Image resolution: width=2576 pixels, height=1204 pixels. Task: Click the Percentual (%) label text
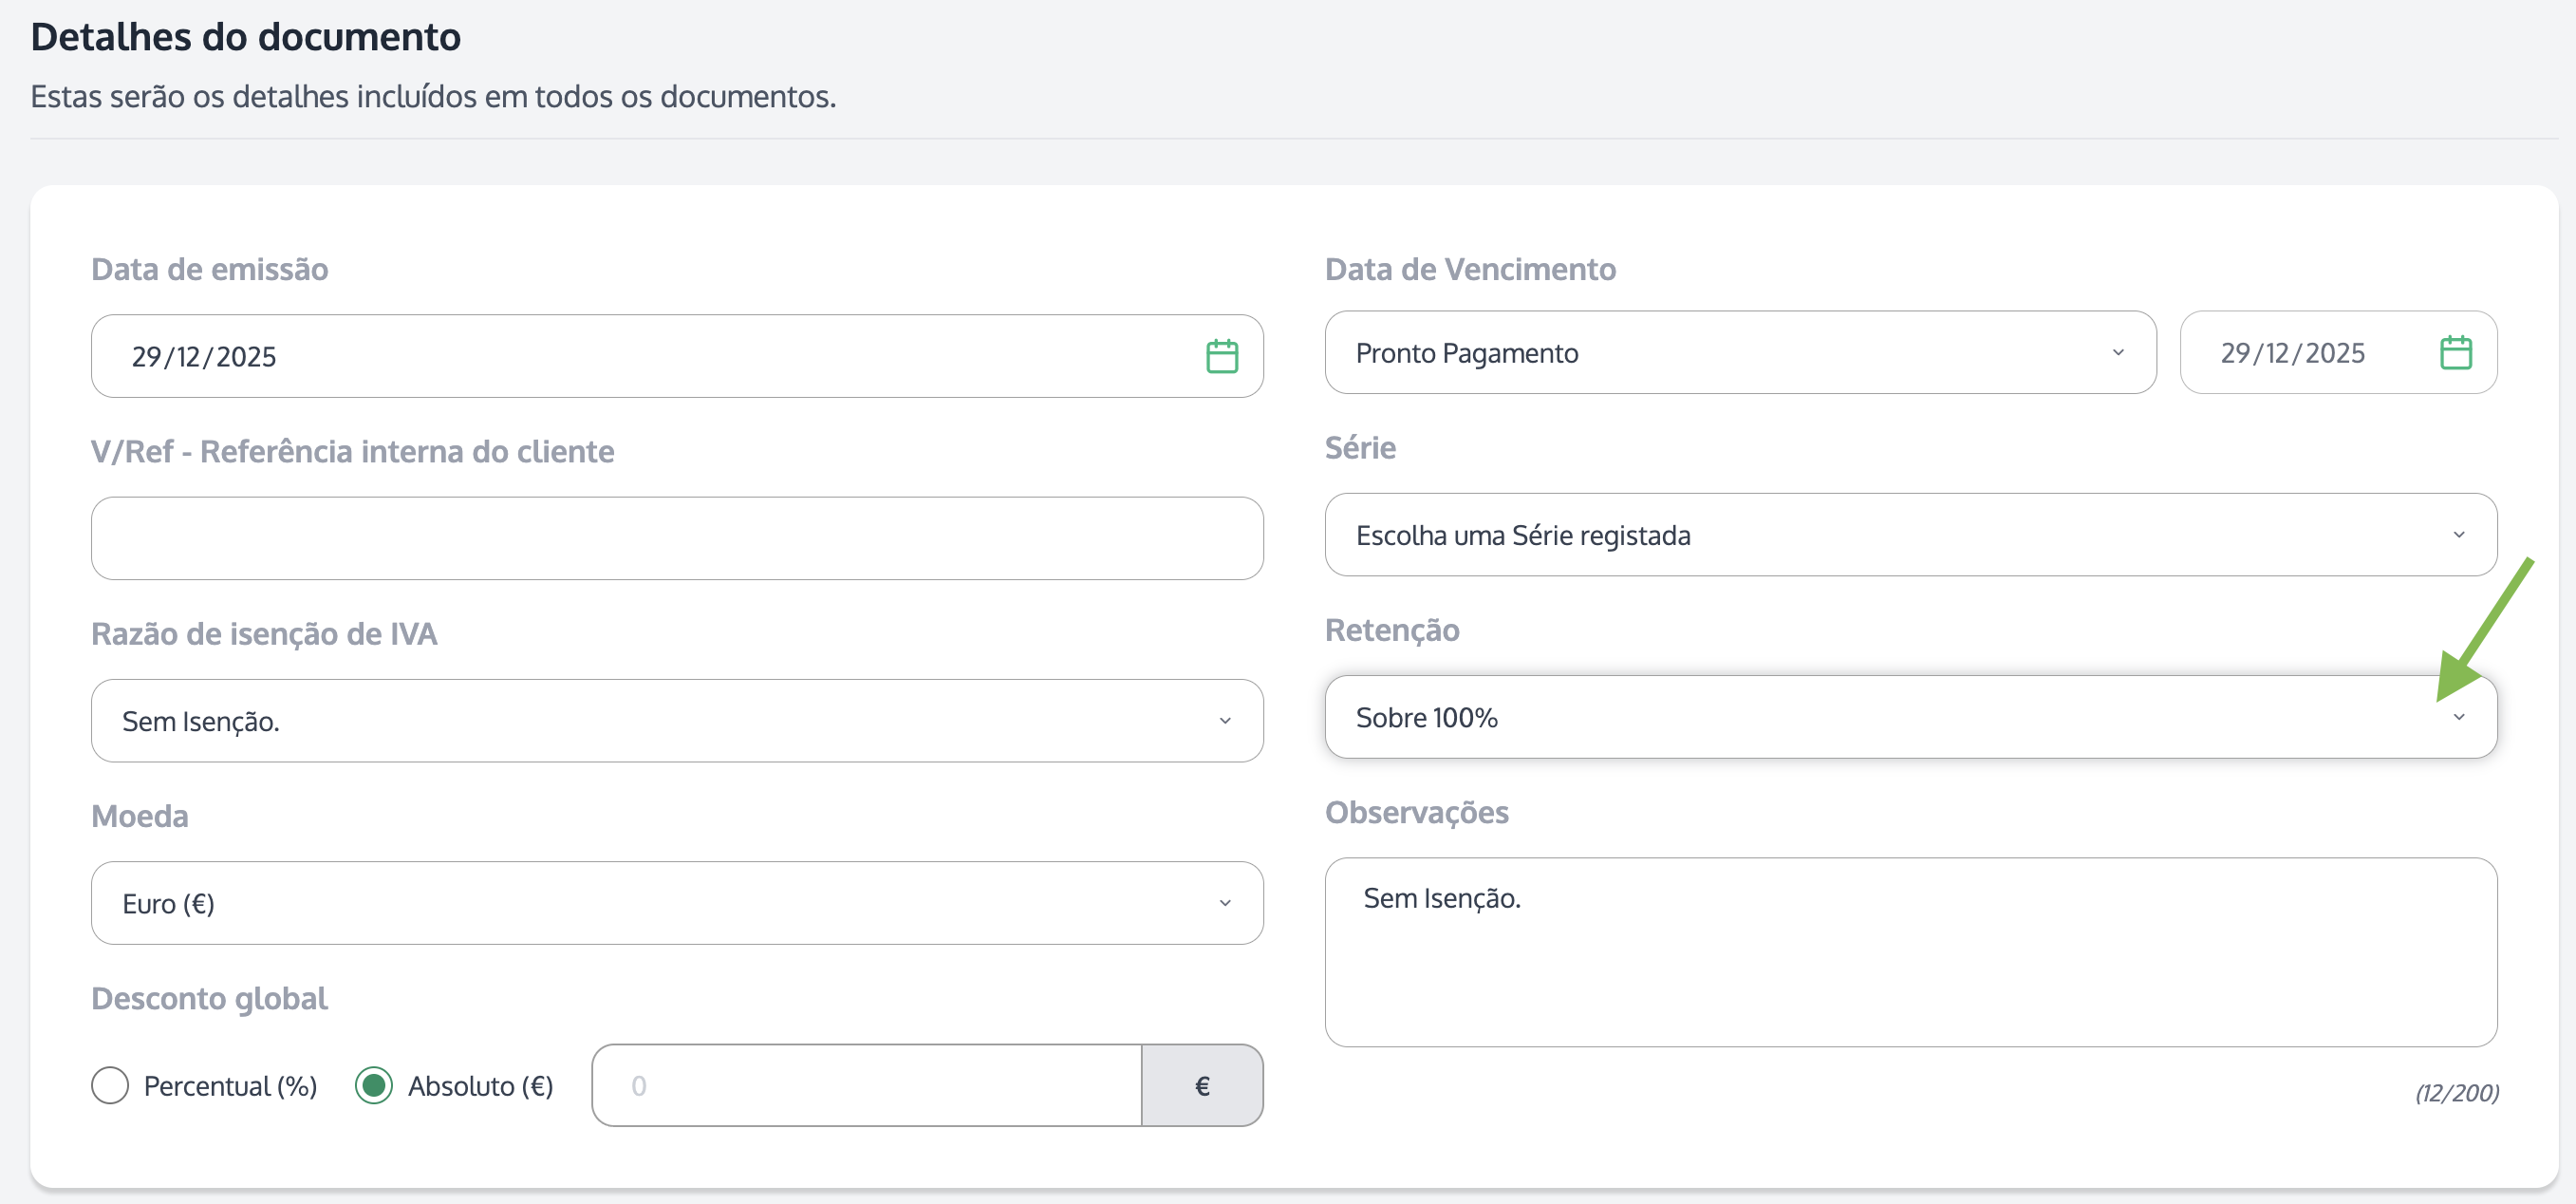click(x=230, y=1086)
